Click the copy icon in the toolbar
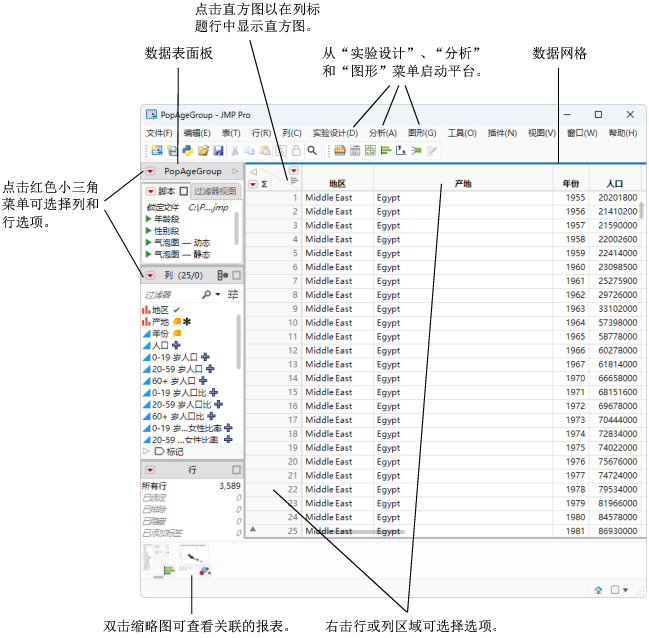Image resolution: width=649 pixels, height=638 pixels. (x=250, y=150)
